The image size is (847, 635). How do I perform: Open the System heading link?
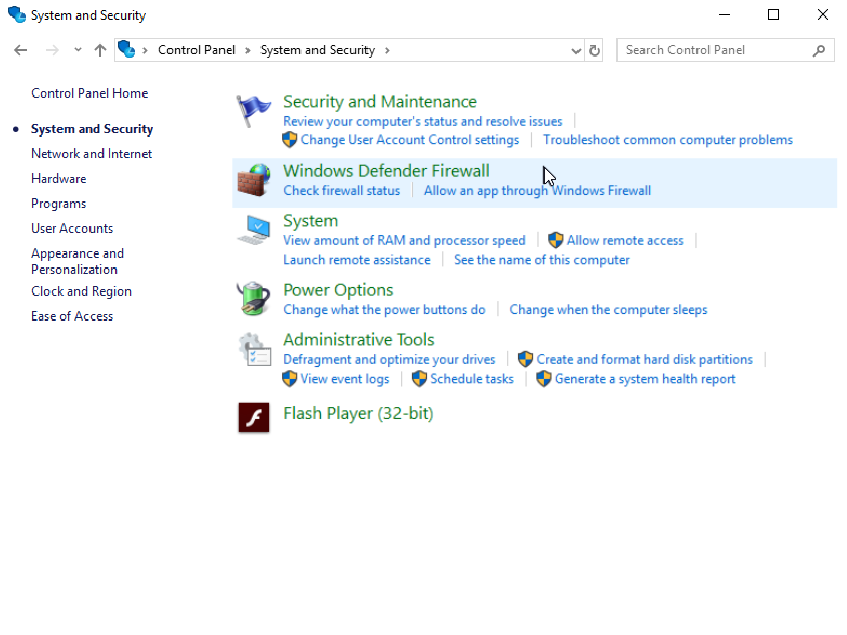(311, 221)
